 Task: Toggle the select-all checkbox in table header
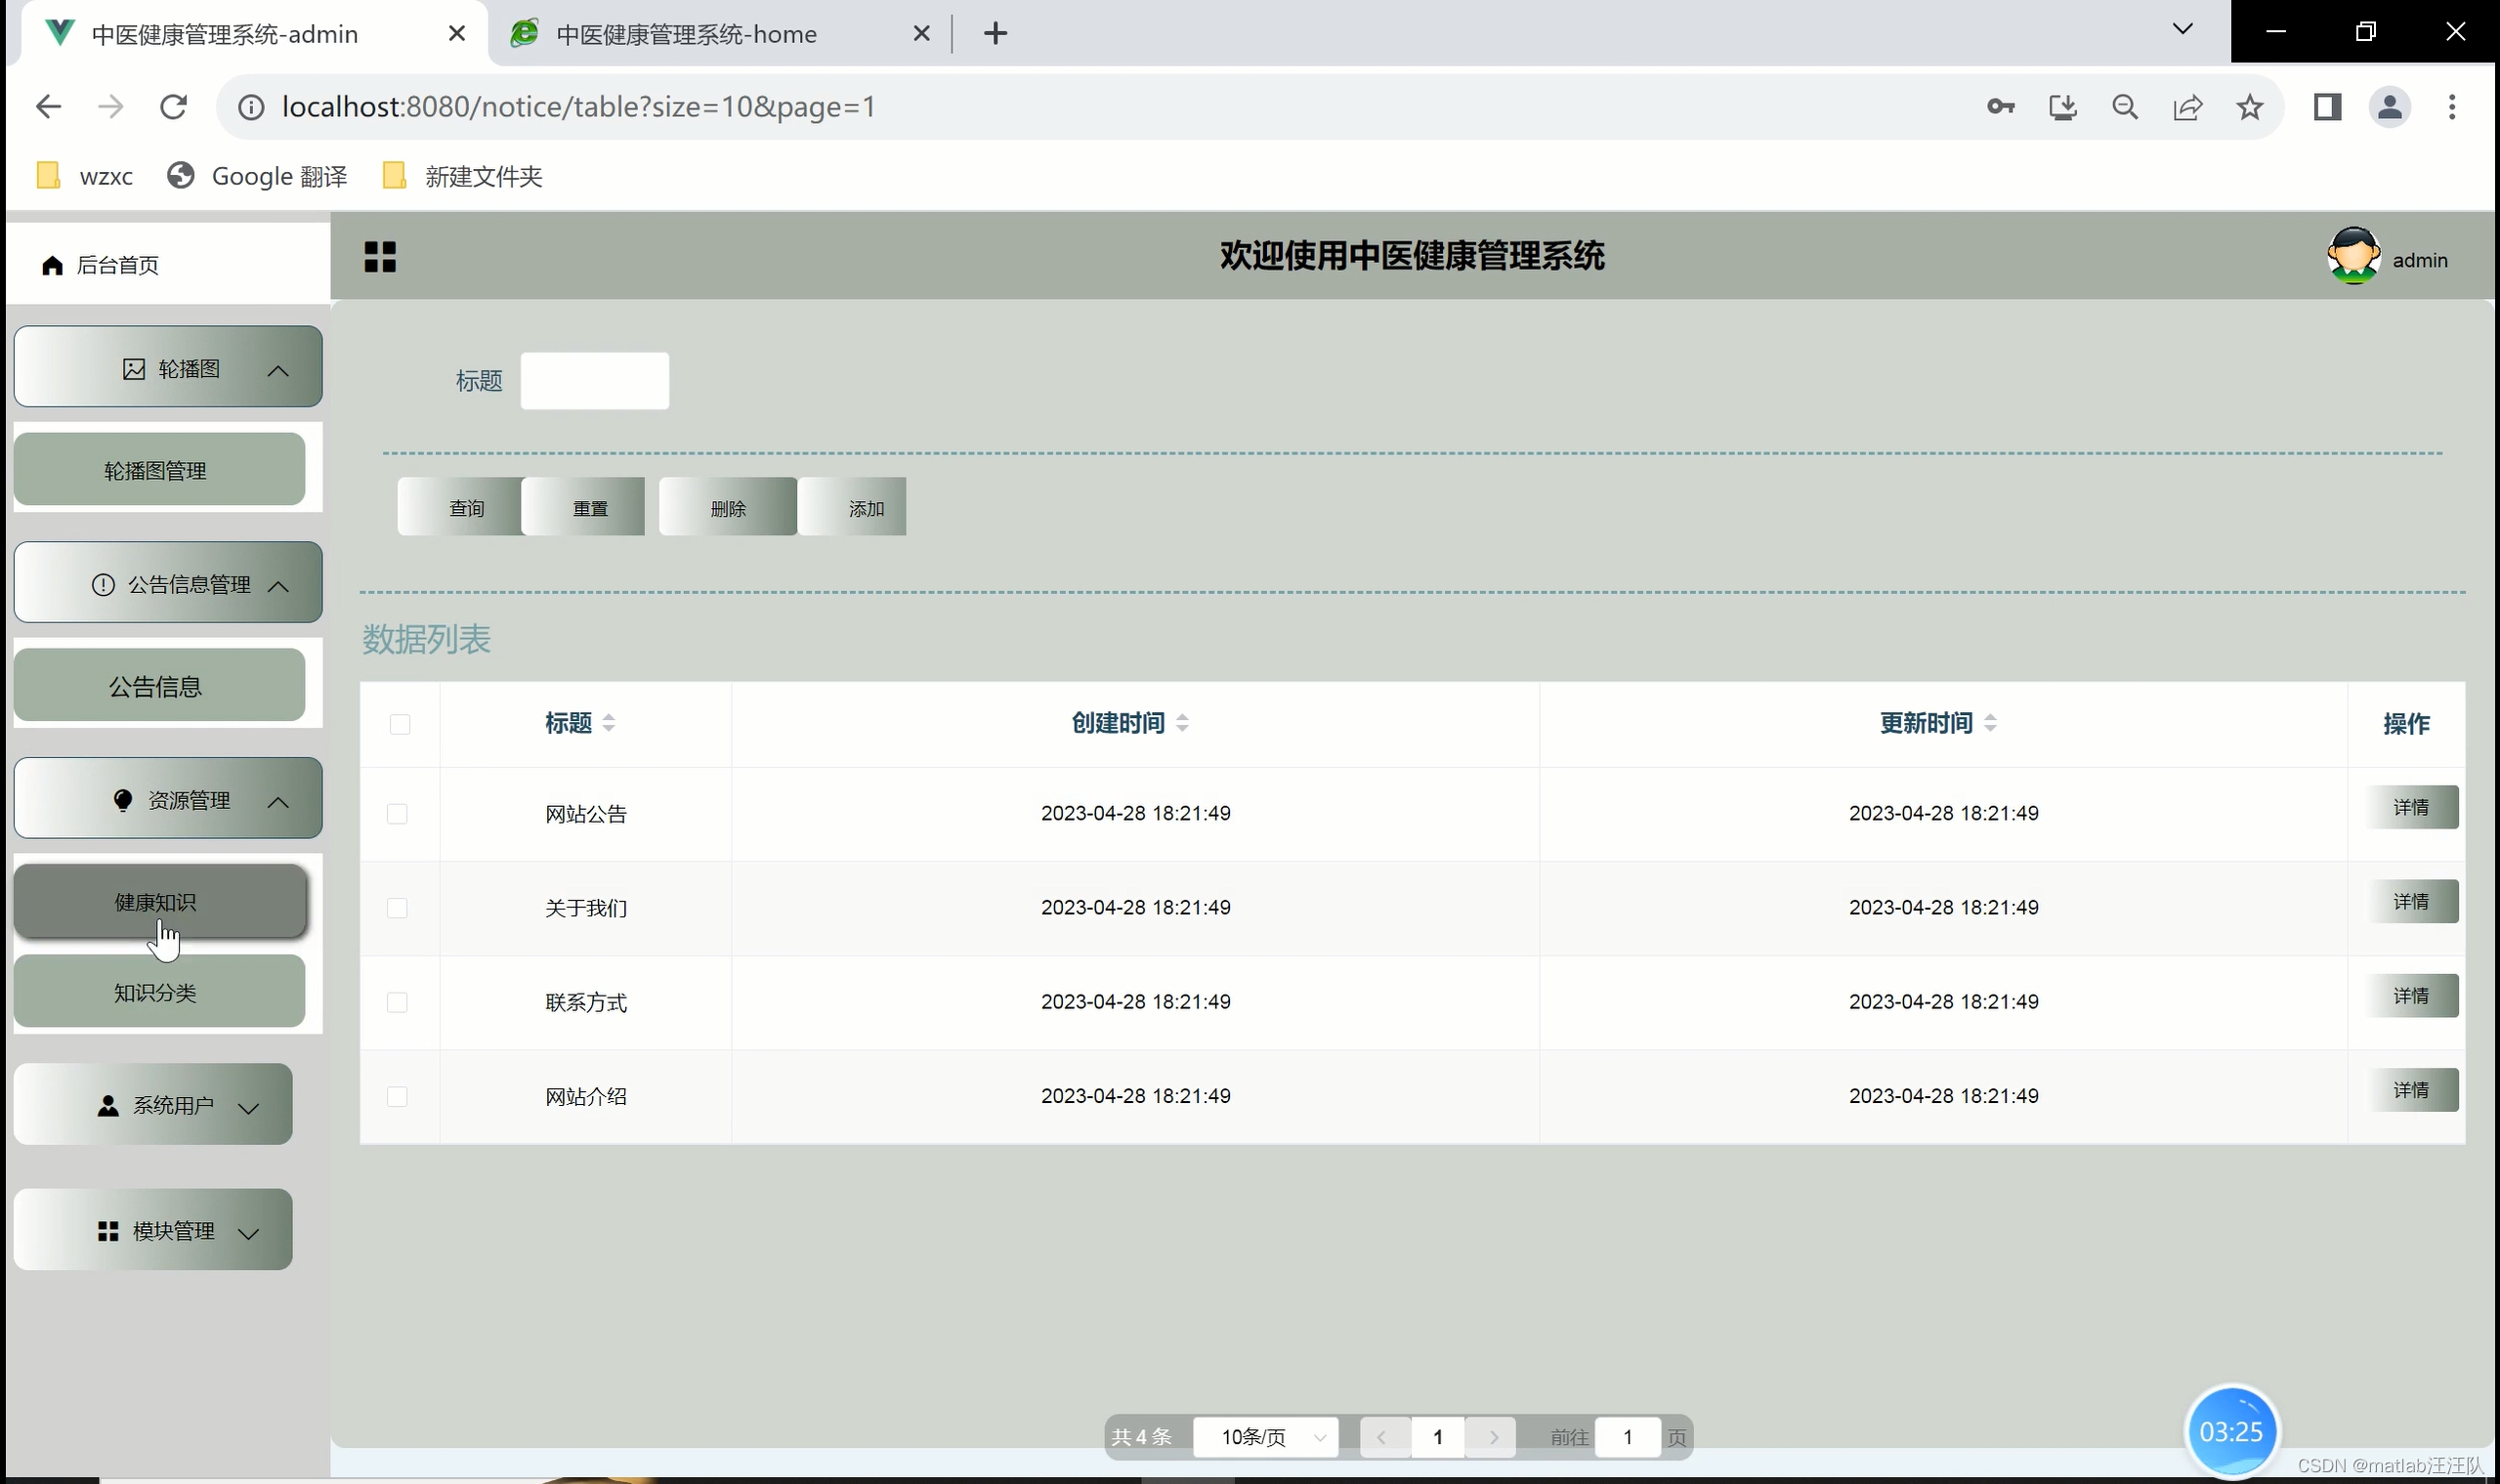click(x=400, y=724)
